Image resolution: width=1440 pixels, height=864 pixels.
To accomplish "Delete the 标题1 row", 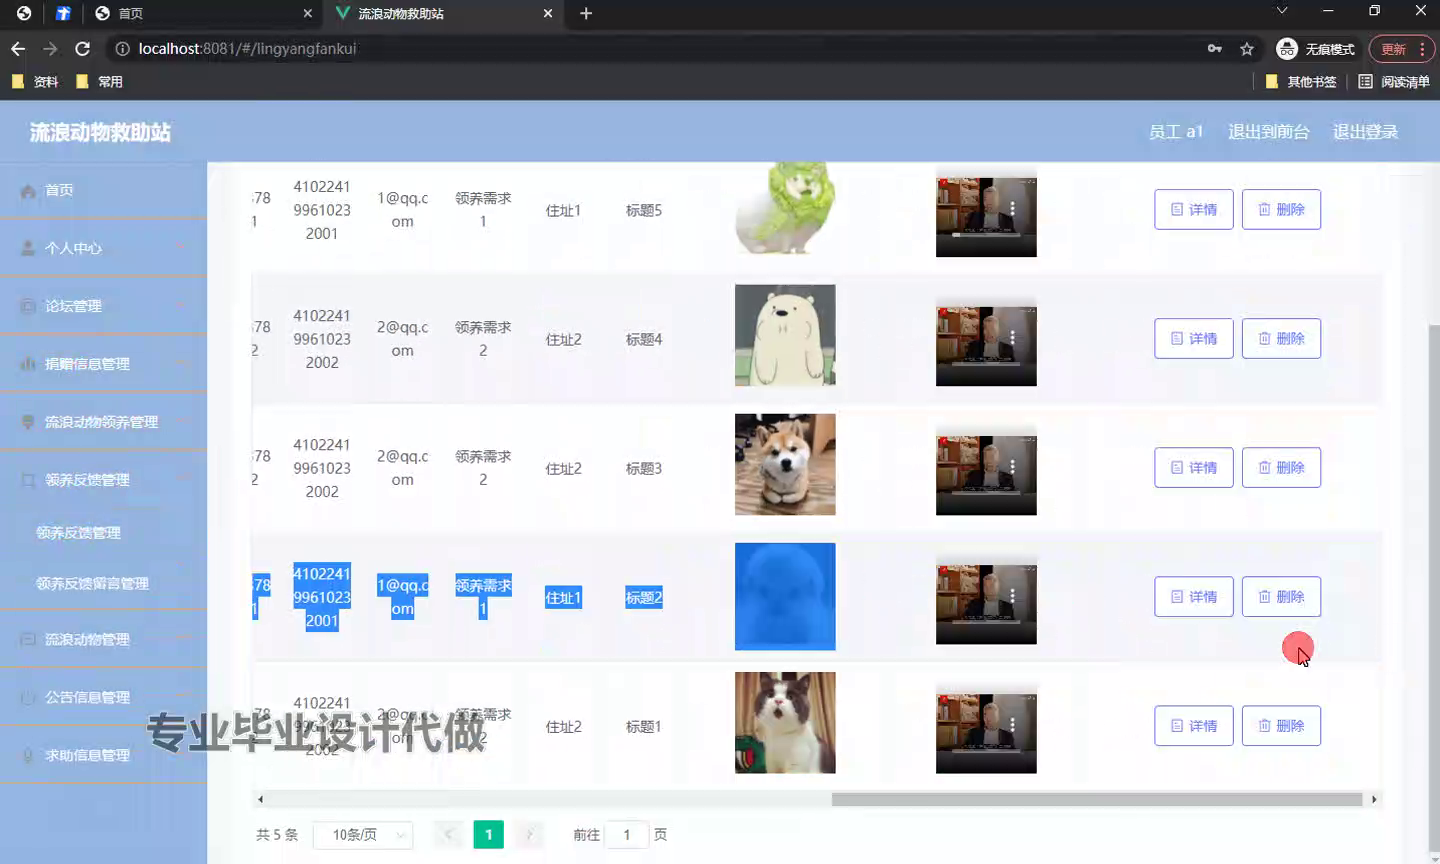I will coord(1281,725).
